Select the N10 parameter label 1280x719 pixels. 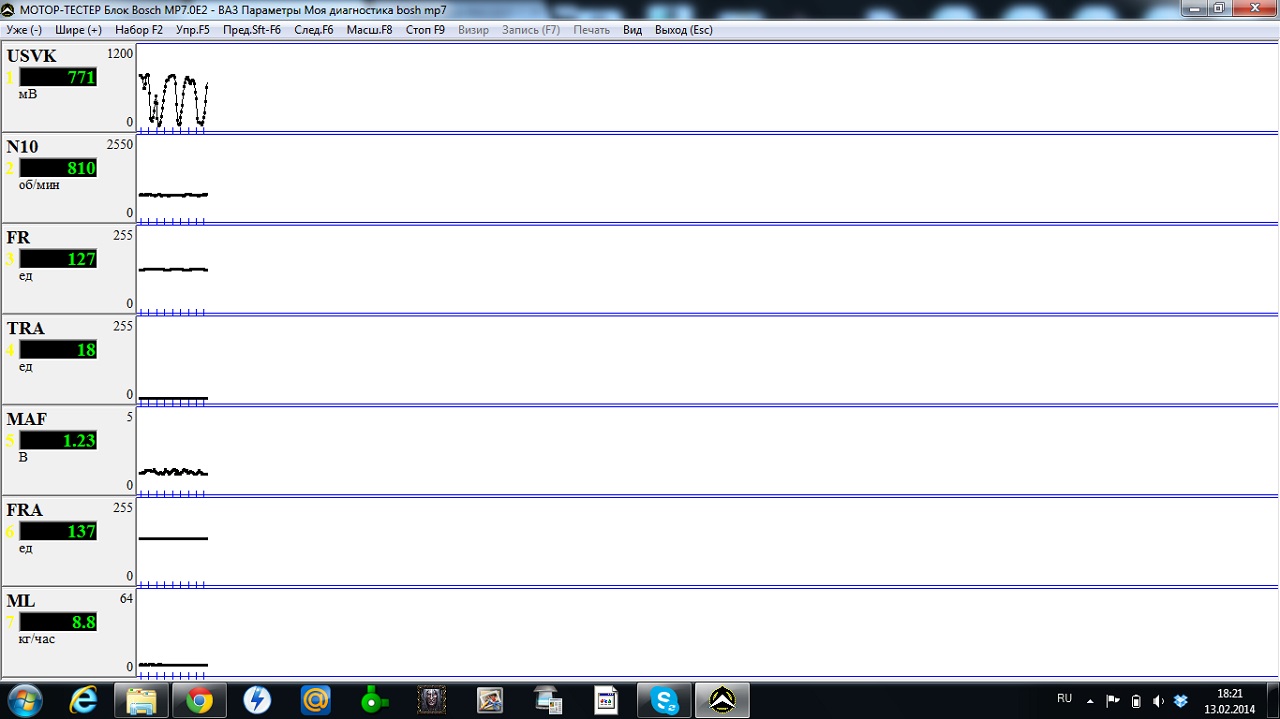pyautogui.click(x=23, y=147)
